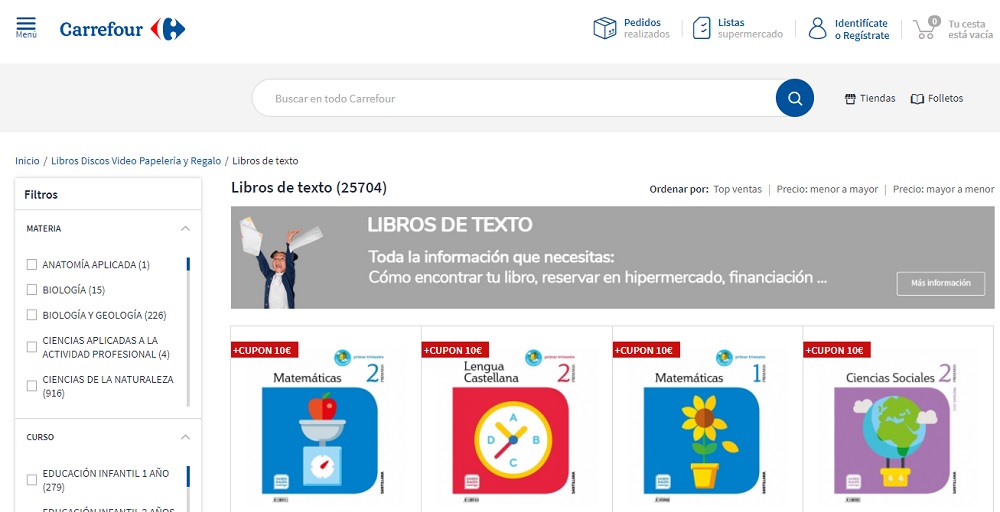This screenshot has height=512, width=1000.
Task: Open Pedidos realizados box icon
Action: tap(604, 28)
